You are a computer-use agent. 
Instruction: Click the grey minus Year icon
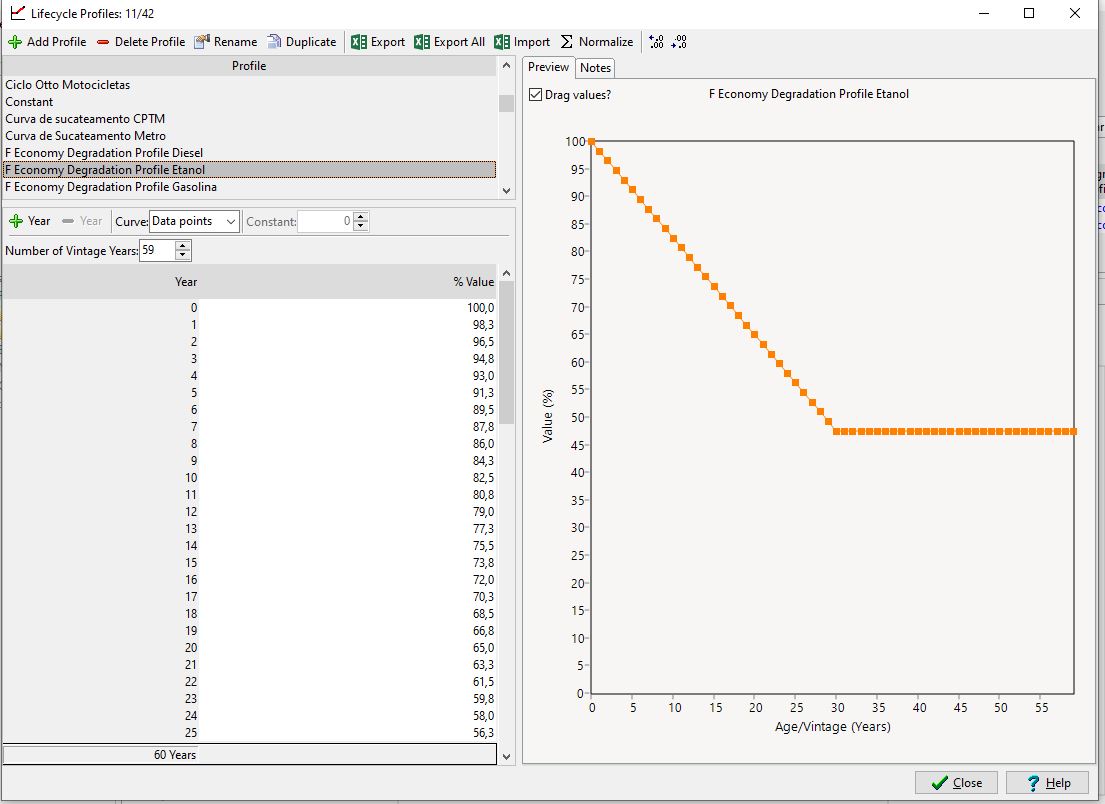(68, 221)
